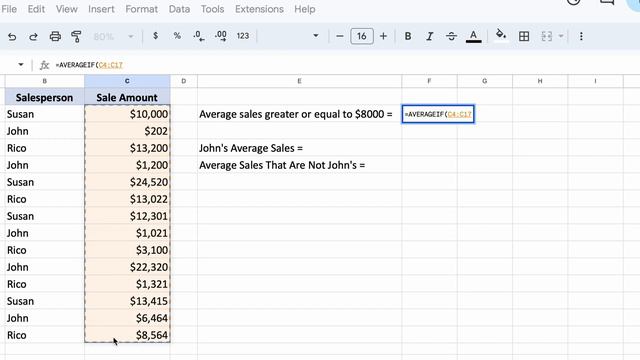Expand the name box dropdown arrow
Image resolution: width=640 pixels, height=360 pixels.
pyautogui.click(x=21, y=64)
